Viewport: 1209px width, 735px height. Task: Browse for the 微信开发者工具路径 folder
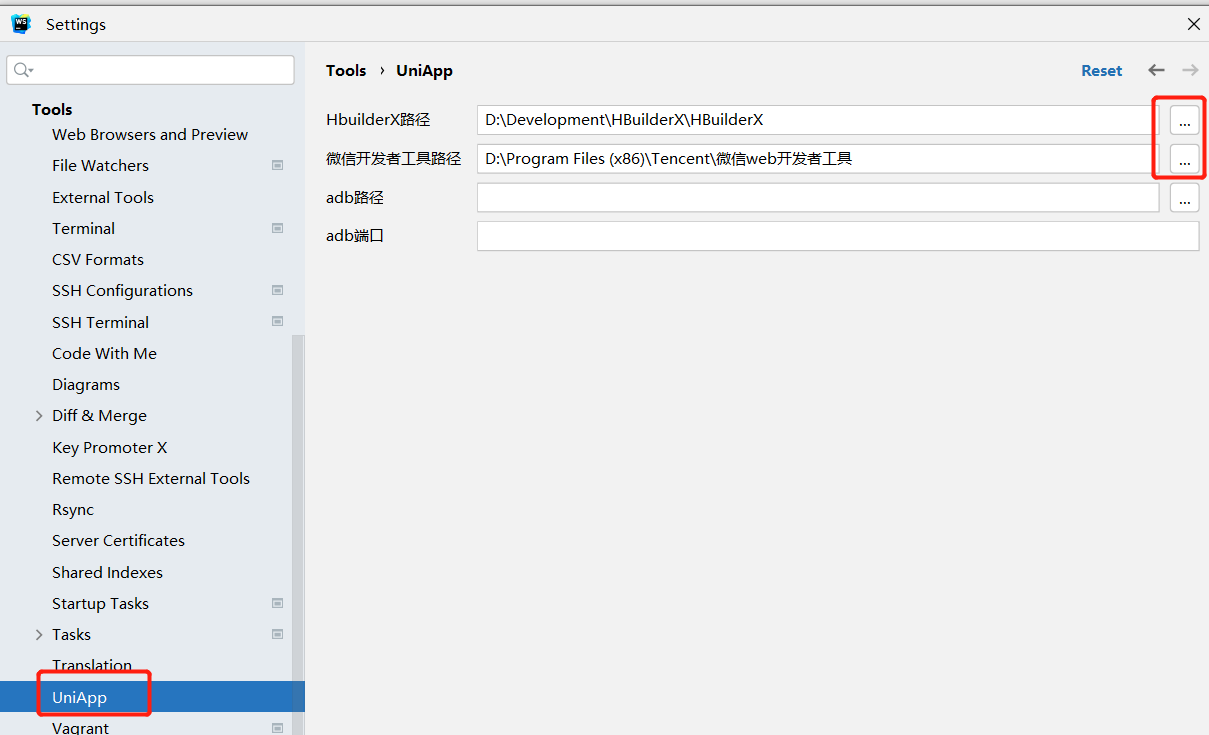pos(1184,158)
